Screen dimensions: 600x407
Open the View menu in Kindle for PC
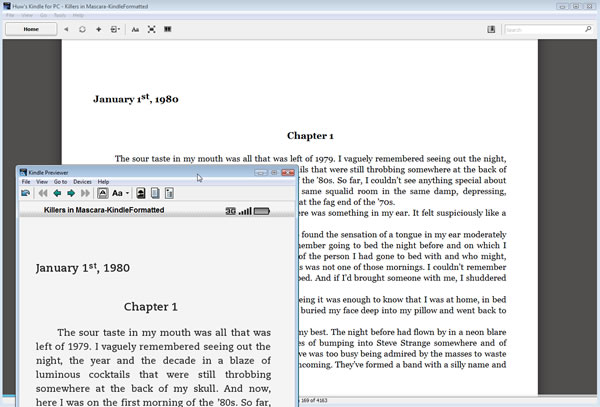click(27, 15)
